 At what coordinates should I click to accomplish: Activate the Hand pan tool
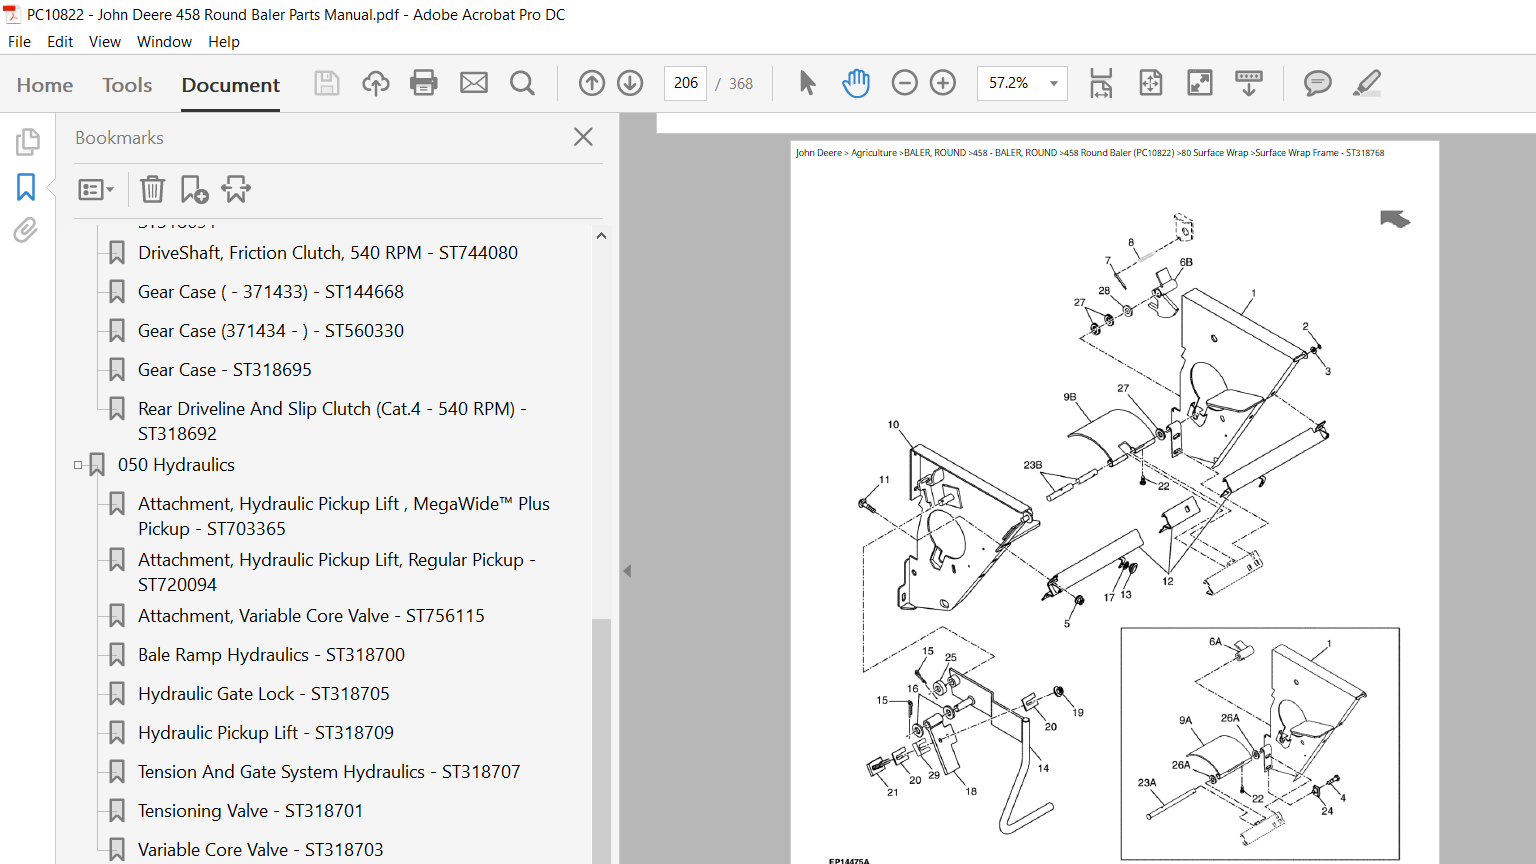click(856, 83)
